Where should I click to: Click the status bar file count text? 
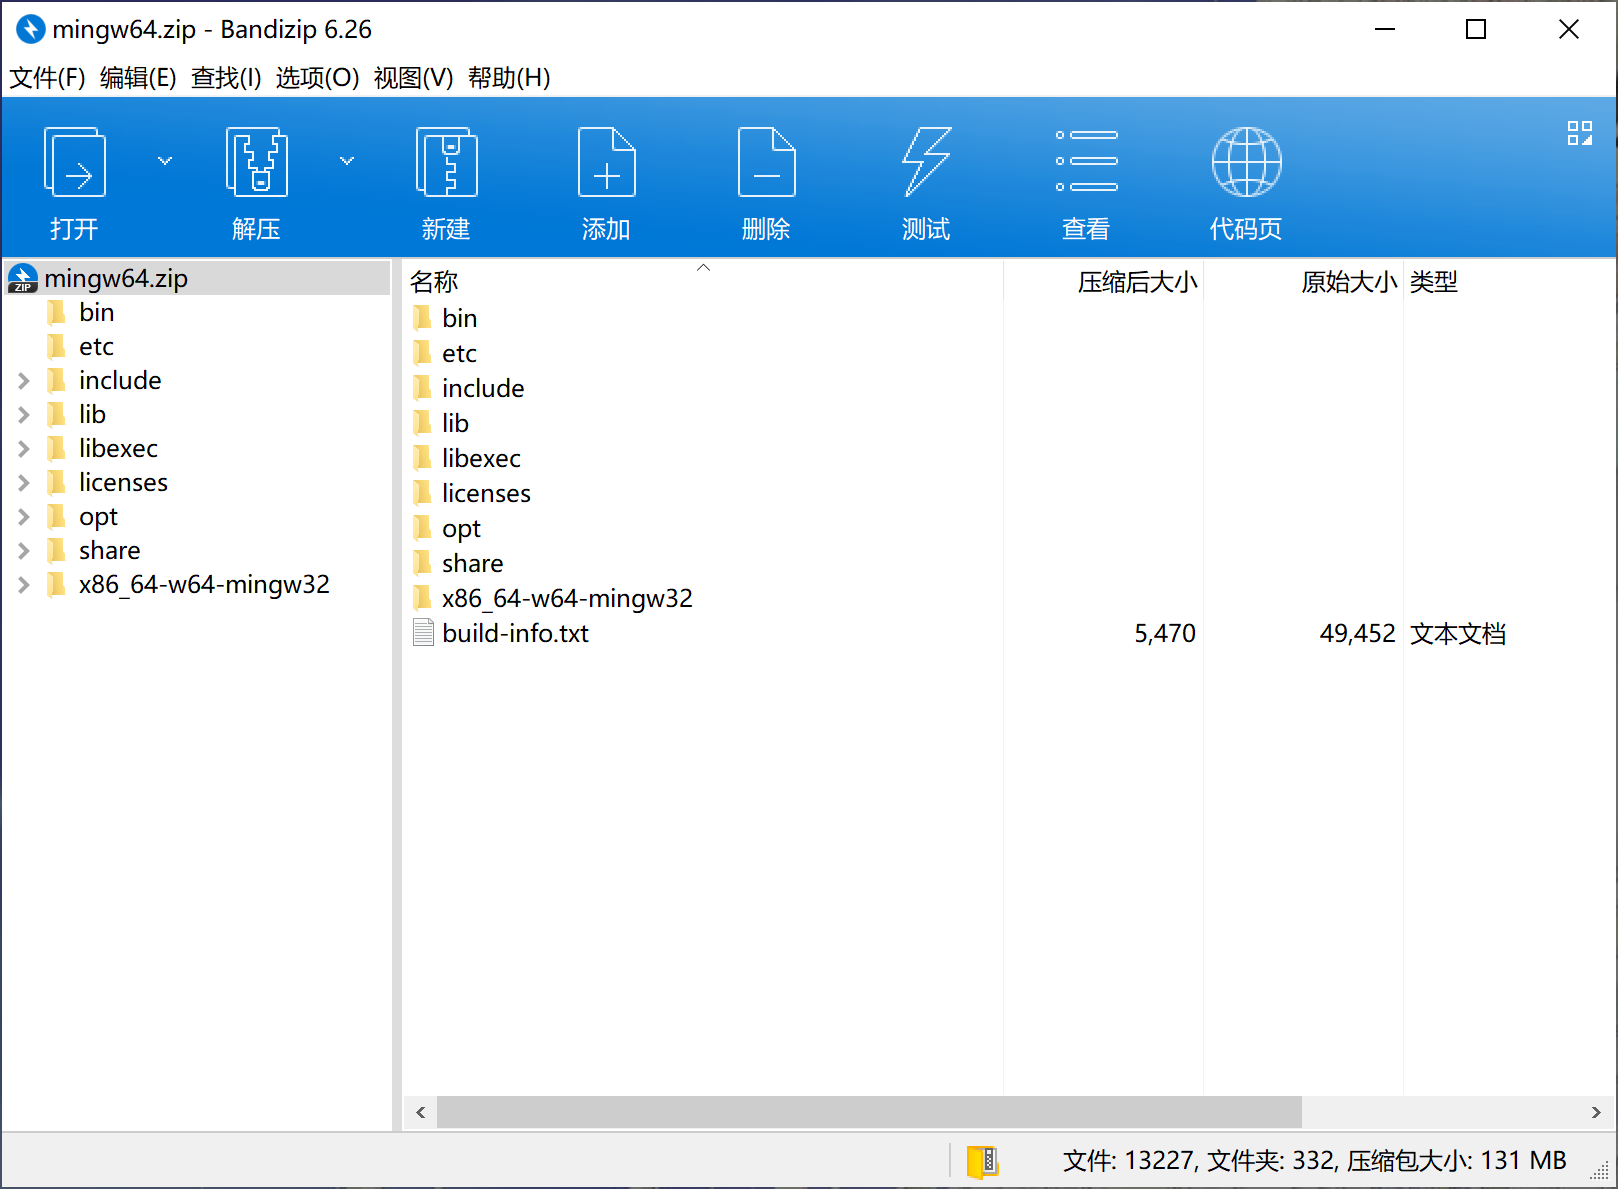1314,1161
